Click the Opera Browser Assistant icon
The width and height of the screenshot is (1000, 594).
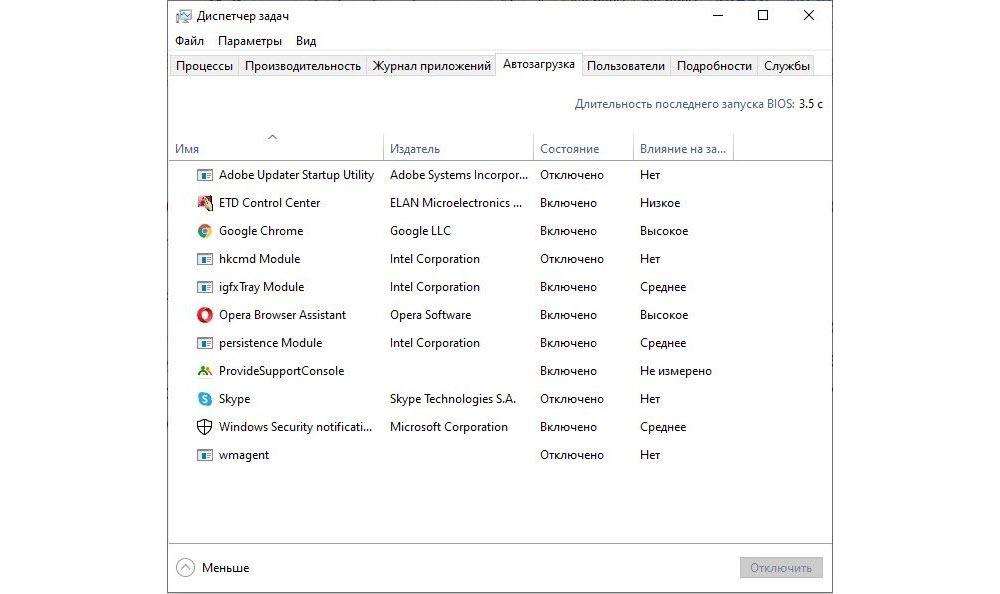coord(204,315)
